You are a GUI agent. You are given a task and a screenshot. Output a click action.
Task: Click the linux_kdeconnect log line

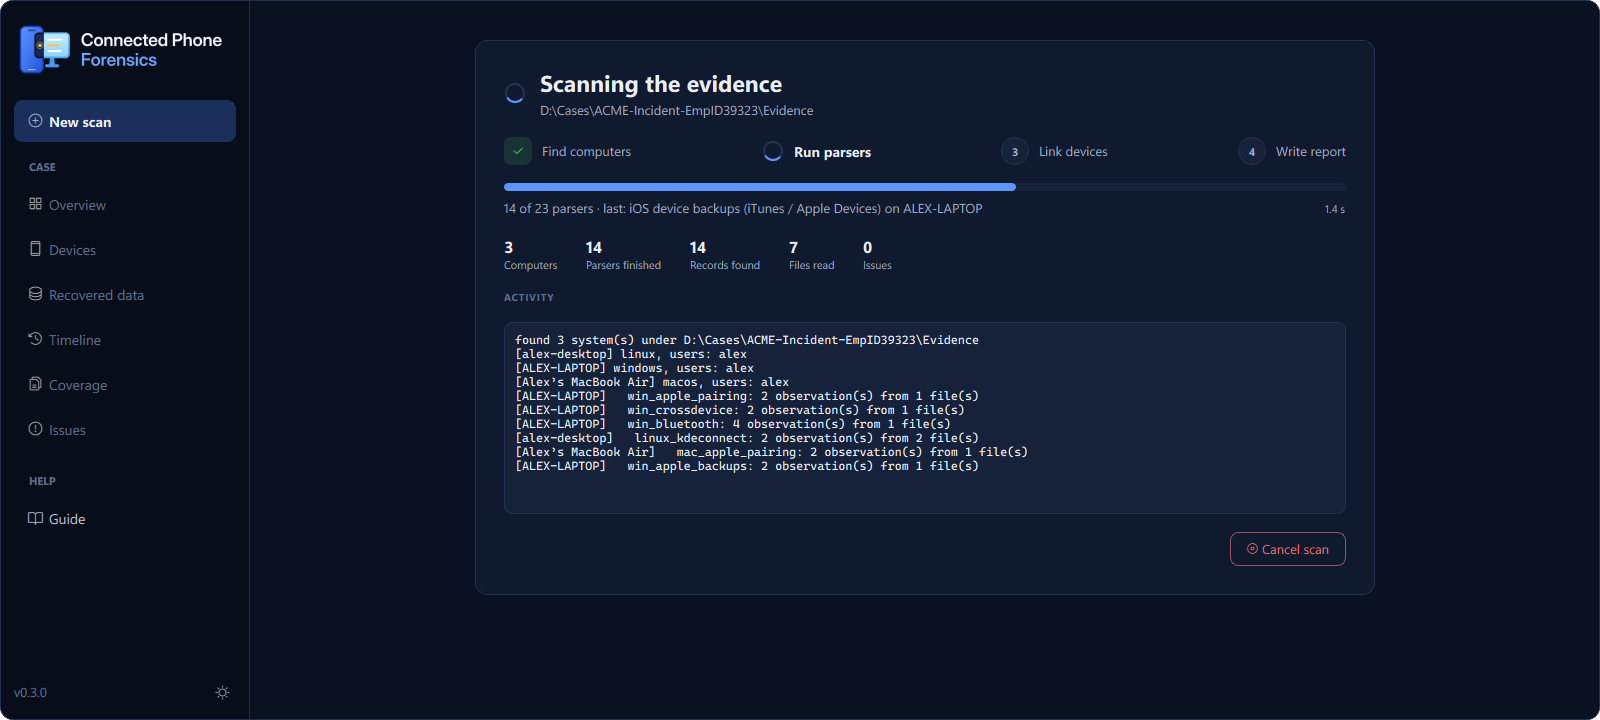747,438
